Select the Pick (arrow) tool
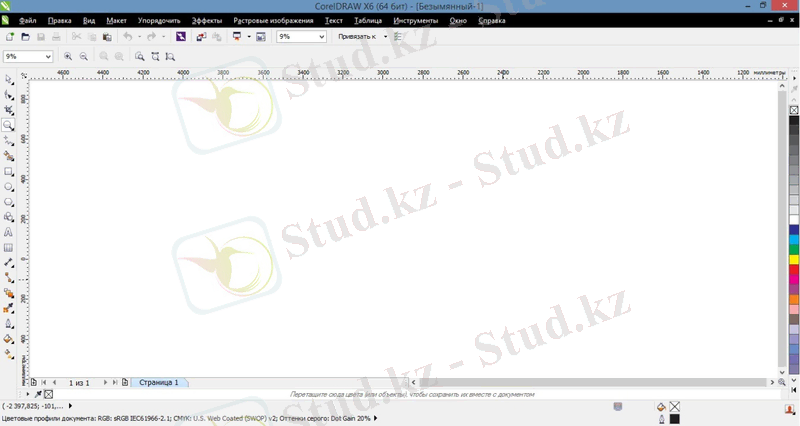This screenshot has width=800, height=426. tap(8, 80)
